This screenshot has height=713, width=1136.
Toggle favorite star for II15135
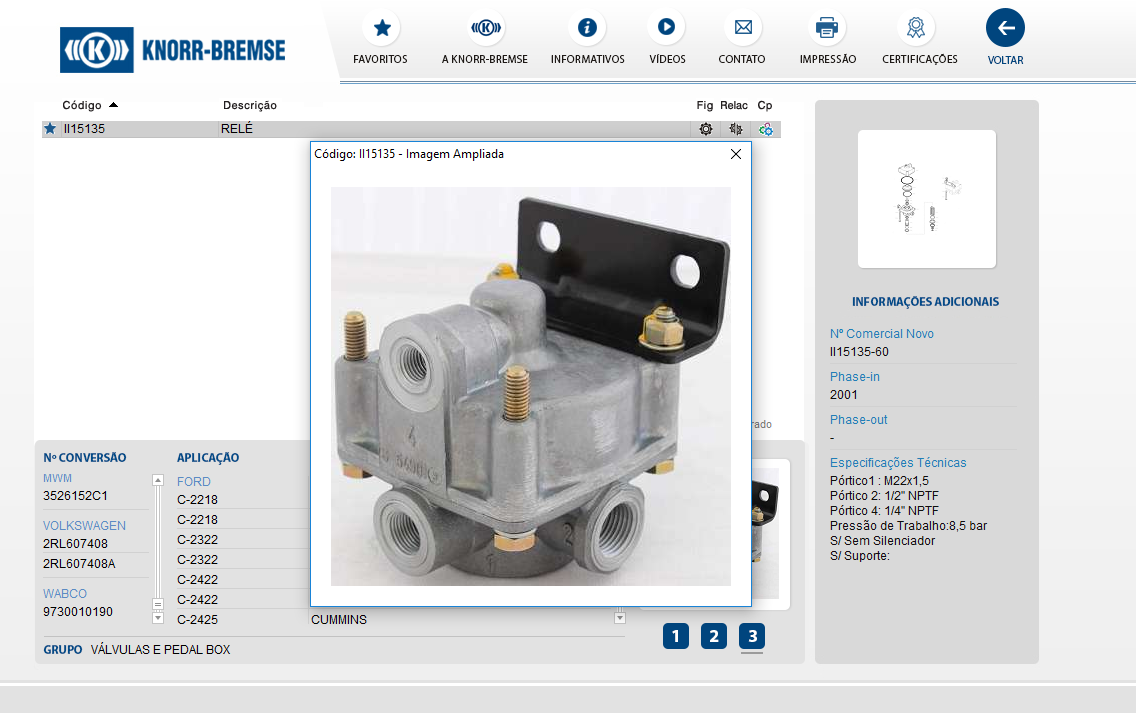(50, 129)
